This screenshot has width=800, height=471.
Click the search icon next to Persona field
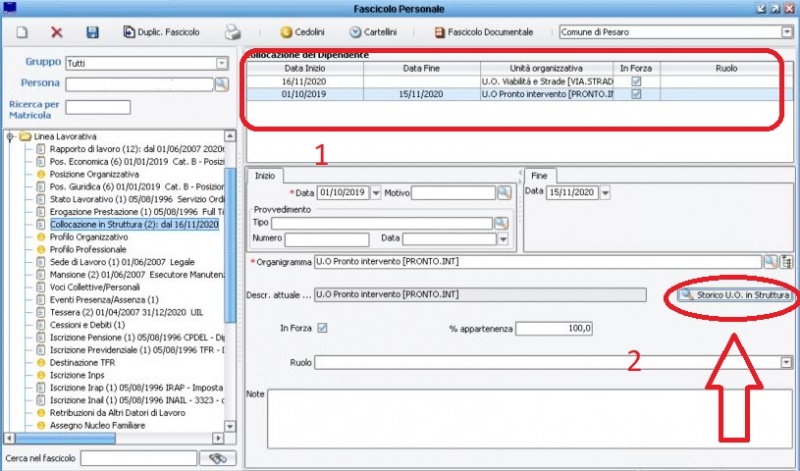(x=222, y=85)
